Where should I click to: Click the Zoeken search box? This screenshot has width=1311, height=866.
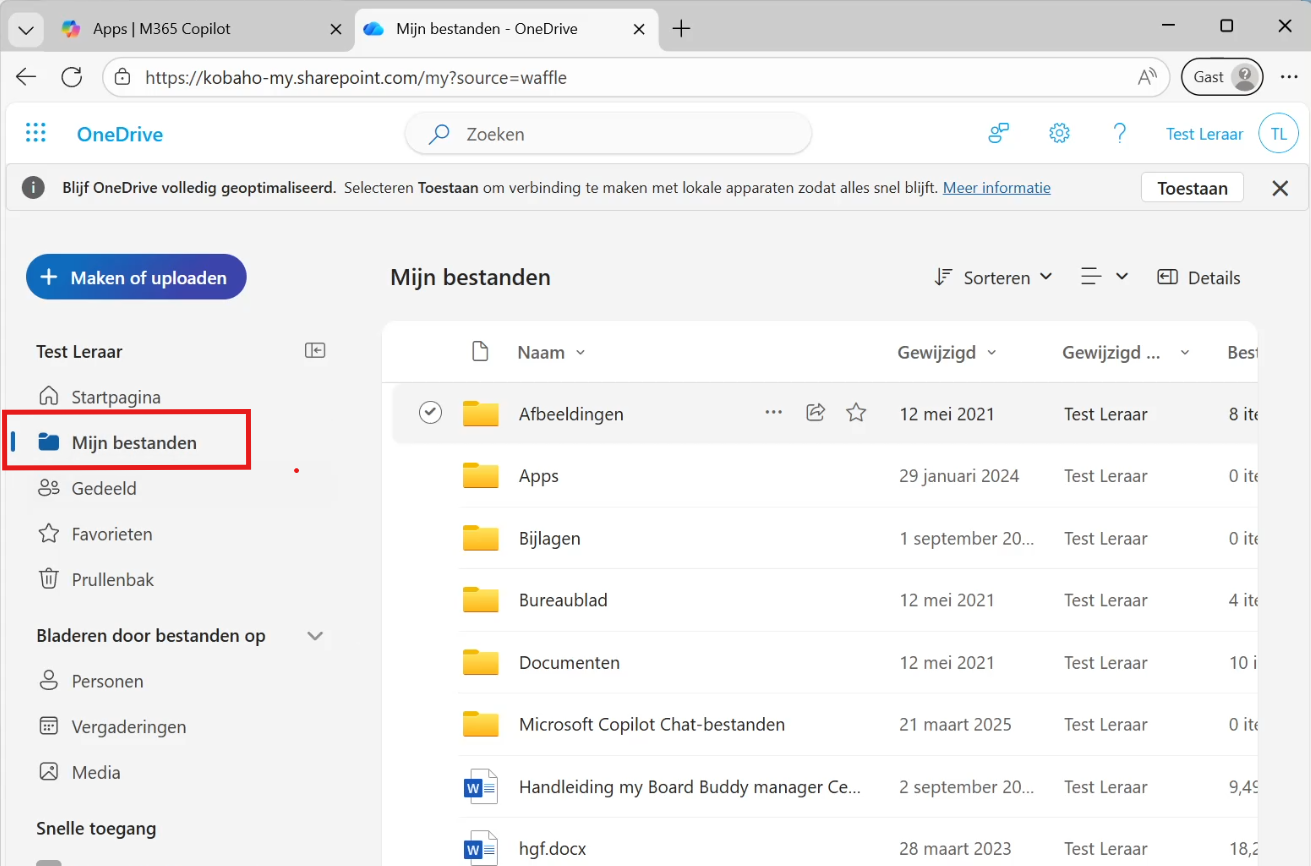click(620, 134)
